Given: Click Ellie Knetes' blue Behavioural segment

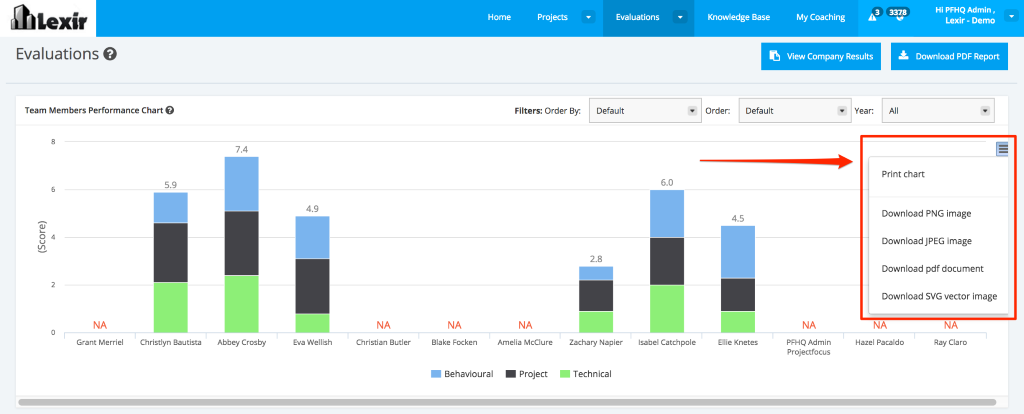Looking at the screenshot, I should (x=738, y=252).
